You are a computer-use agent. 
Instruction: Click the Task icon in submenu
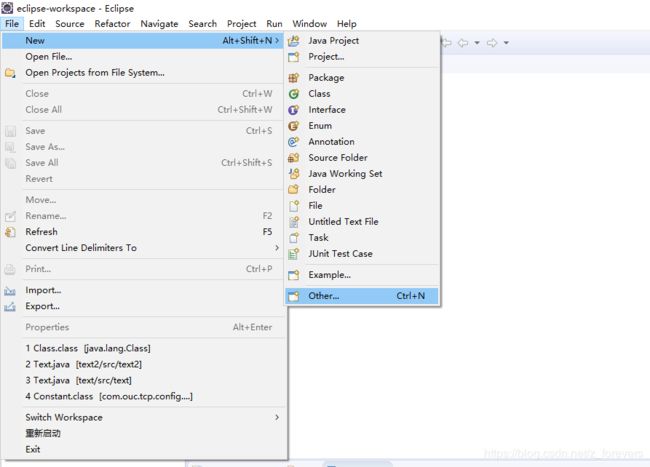click(x=293, y=238)
